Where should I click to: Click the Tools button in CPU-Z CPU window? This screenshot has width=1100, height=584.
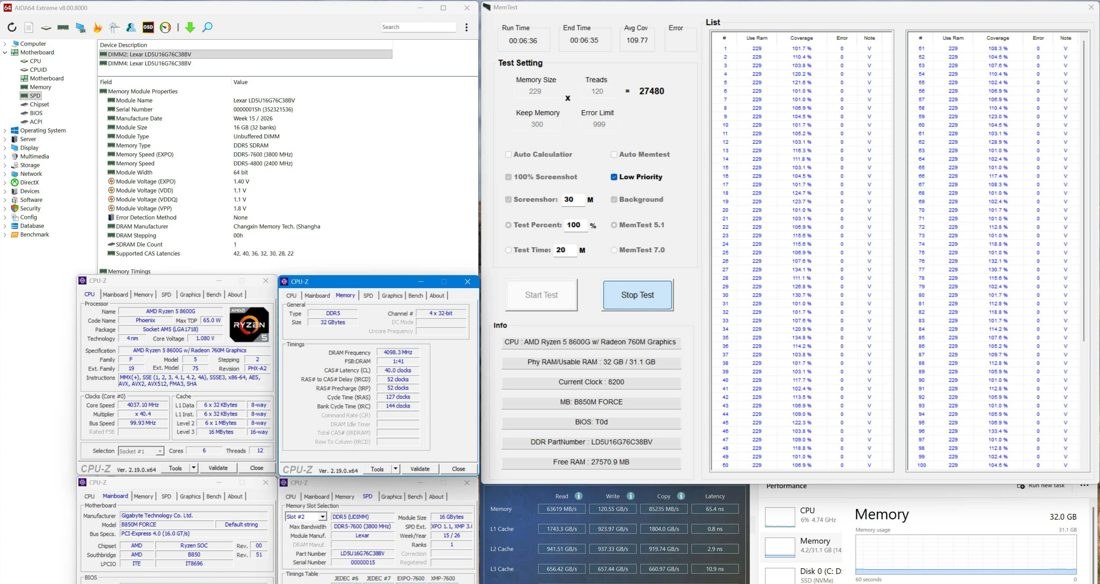(x=175, y=467)
